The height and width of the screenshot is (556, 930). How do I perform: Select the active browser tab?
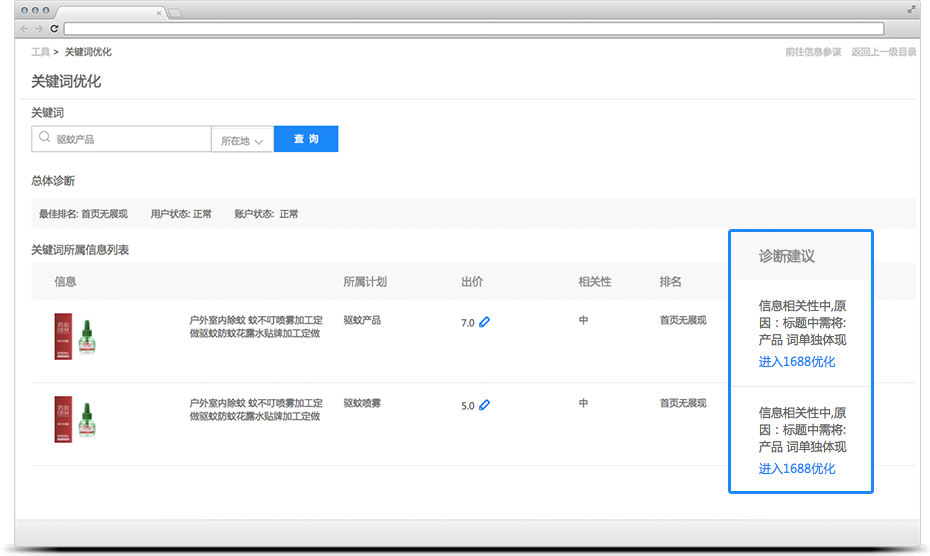coord(108,12)
